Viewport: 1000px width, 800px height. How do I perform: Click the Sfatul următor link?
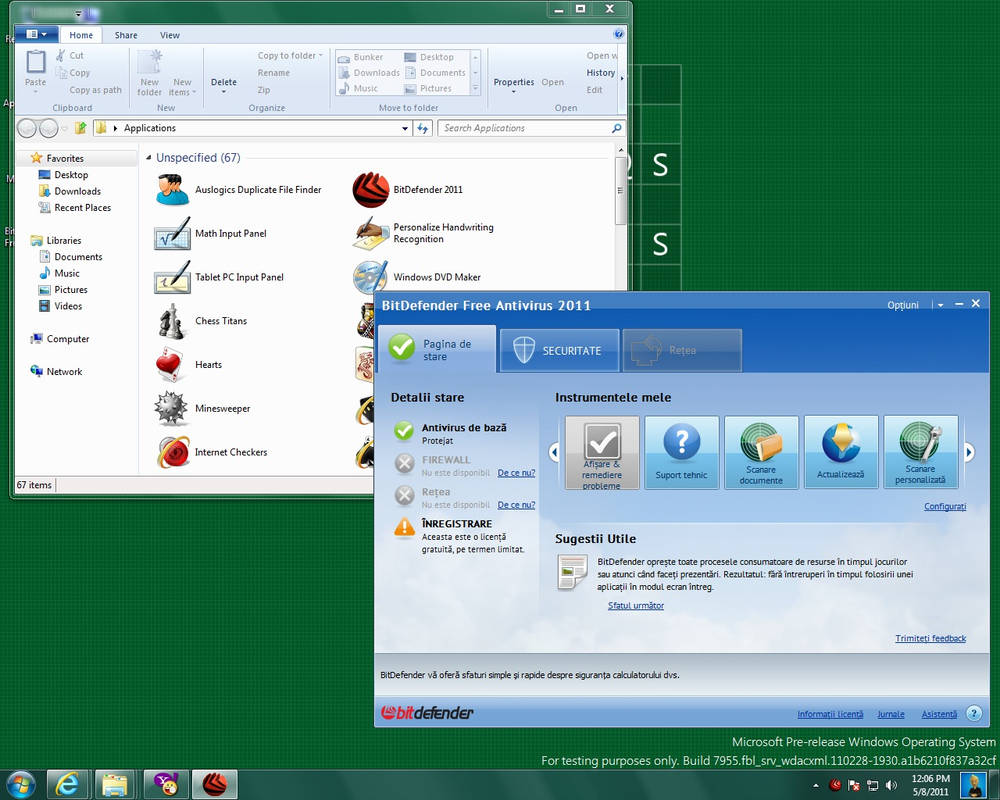coord(635,605)
